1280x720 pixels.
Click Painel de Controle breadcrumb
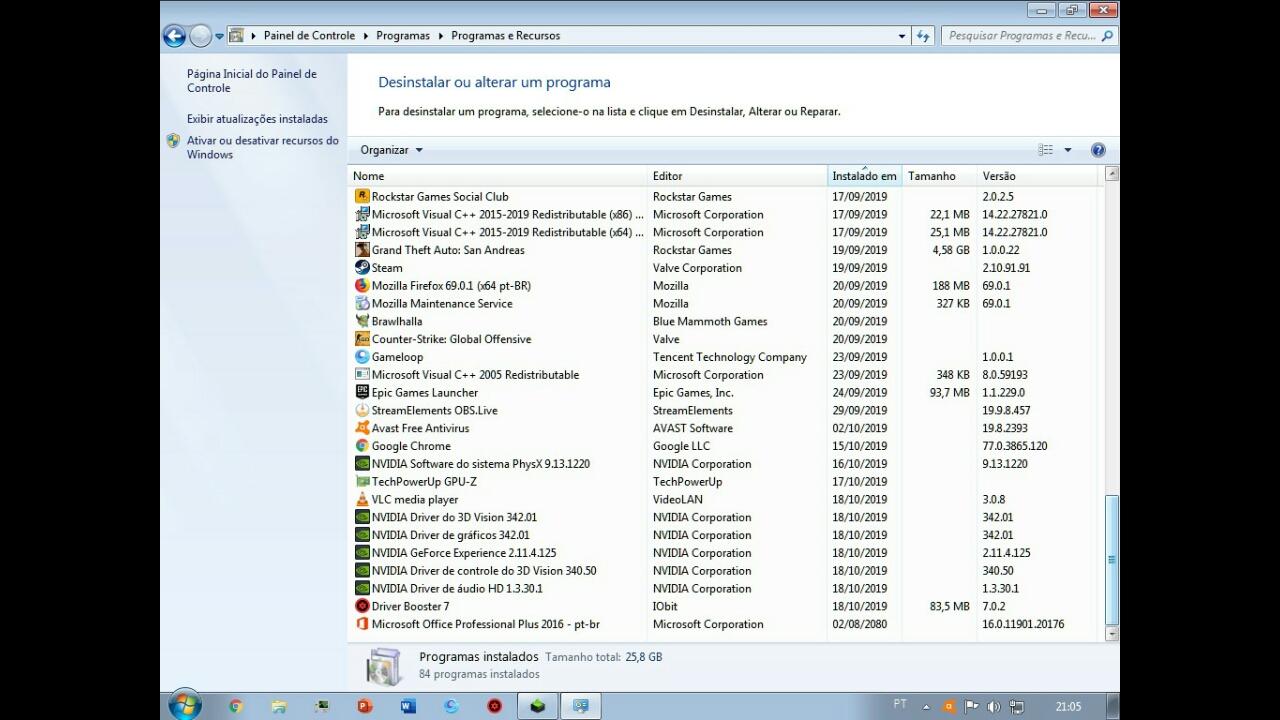coord(309,36)
